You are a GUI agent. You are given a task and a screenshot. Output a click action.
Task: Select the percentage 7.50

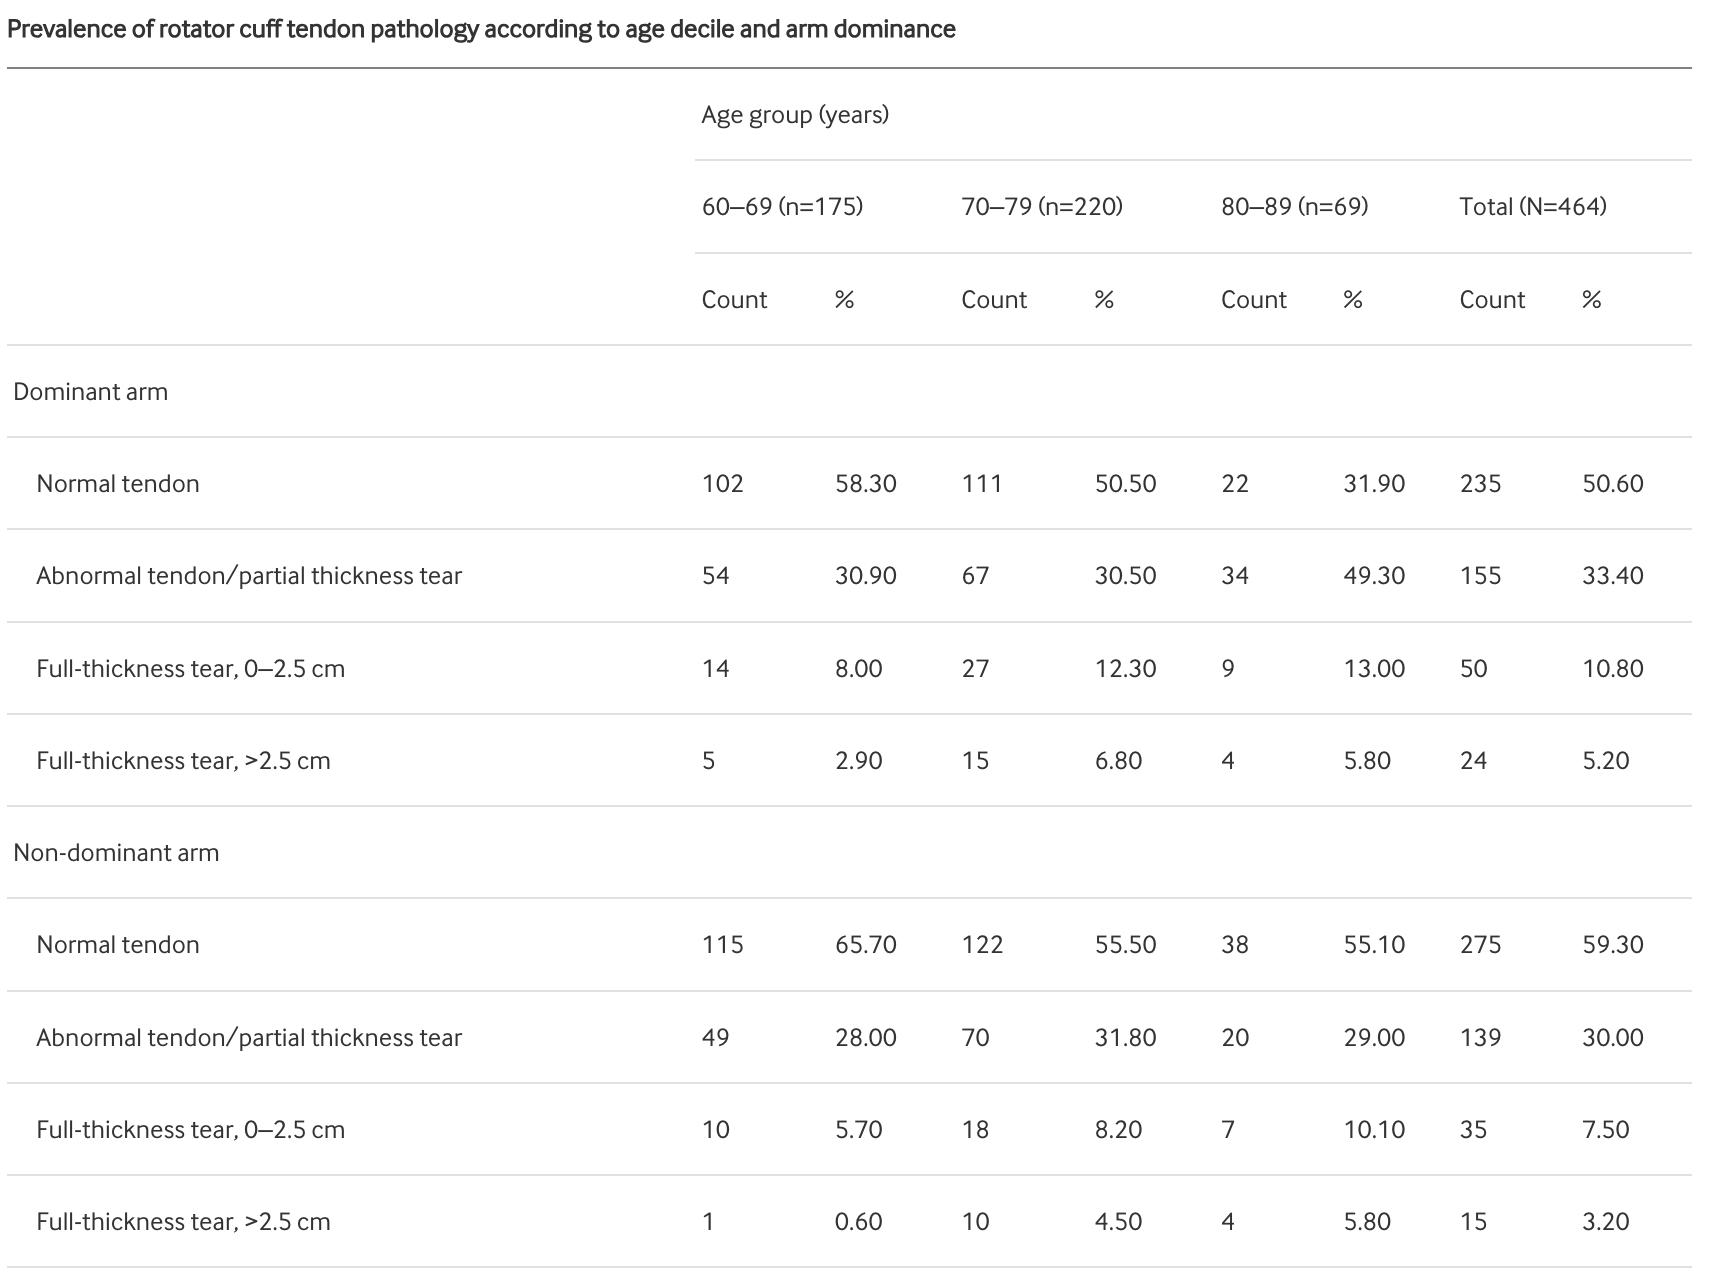(x=1606, y=1130)
